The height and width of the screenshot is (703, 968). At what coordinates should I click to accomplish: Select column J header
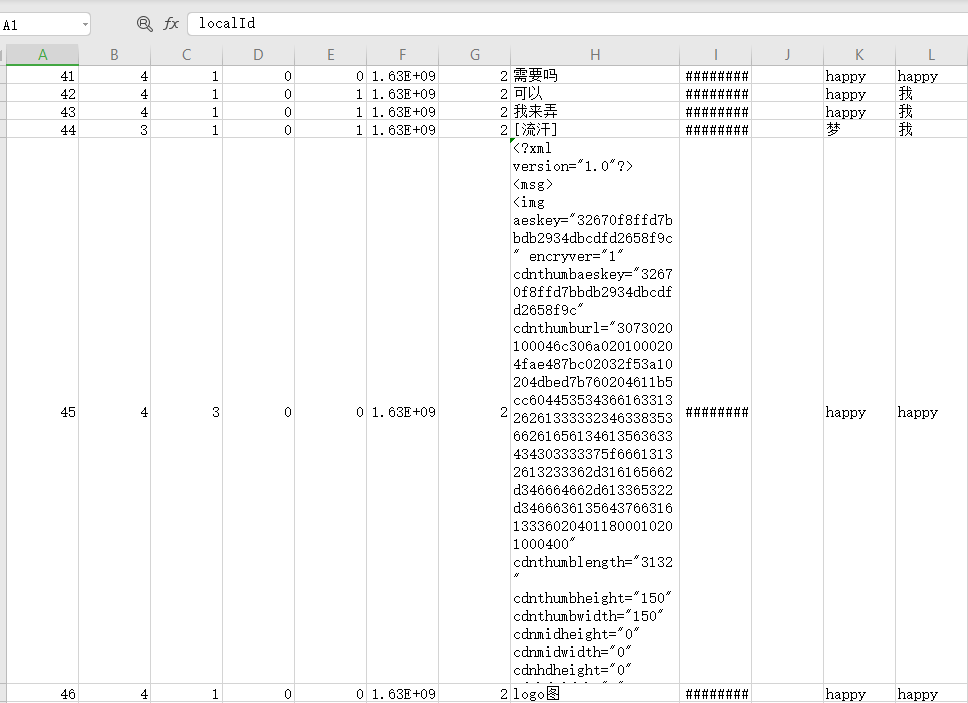[x=787, y=55]
